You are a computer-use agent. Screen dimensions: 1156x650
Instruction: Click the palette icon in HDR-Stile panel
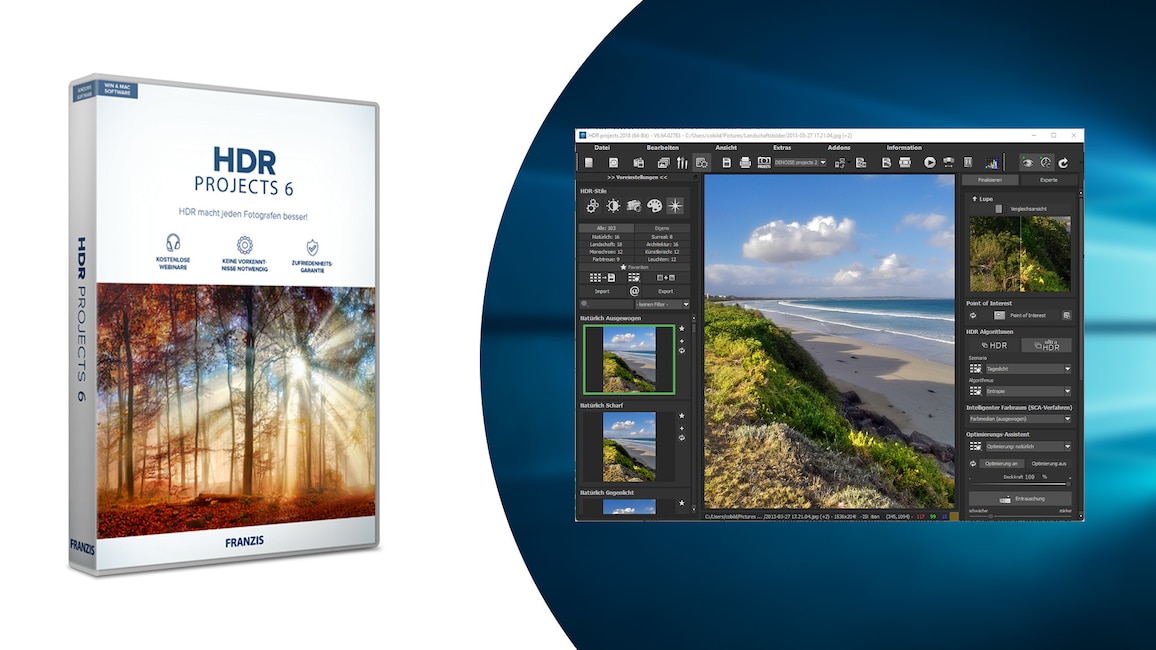click(x=656, y=206)
